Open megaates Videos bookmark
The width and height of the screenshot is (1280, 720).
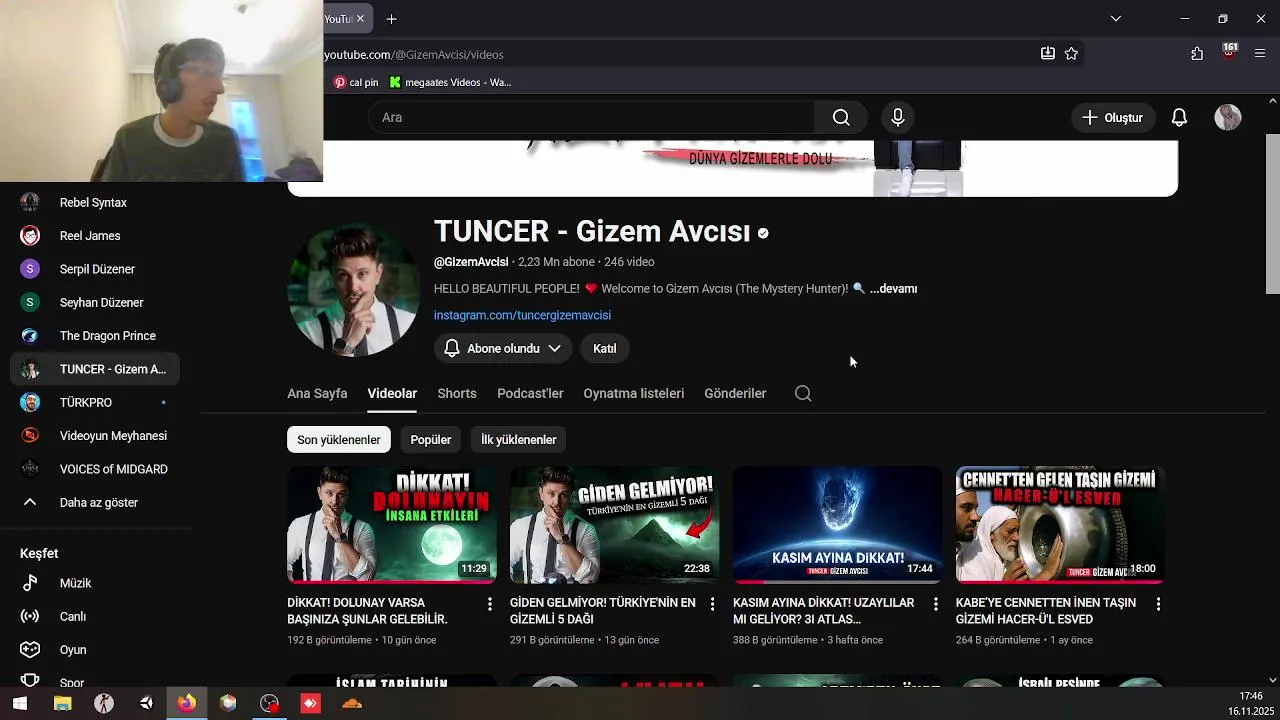coord(450,82)
